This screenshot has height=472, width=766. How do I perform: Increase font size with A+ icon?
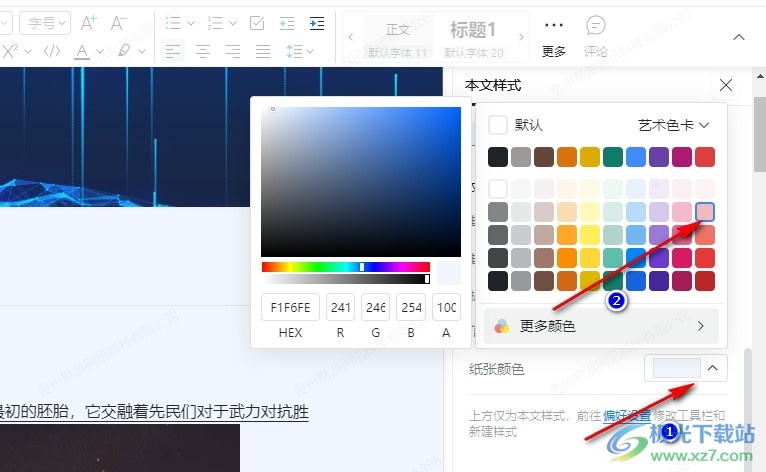[x=88, y=23]
